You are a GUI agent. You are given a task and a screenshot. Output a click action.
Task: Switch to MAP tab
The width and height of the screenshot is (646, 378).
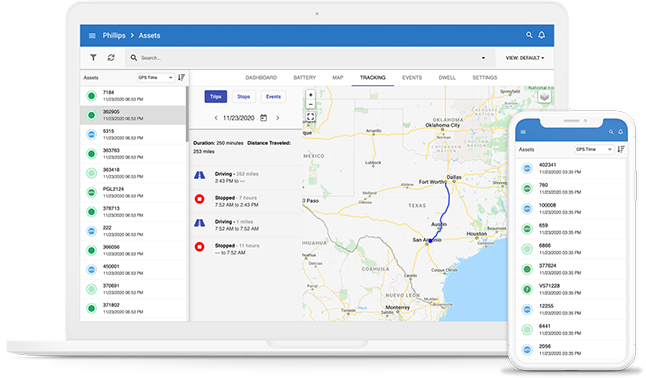click(338, 77)
